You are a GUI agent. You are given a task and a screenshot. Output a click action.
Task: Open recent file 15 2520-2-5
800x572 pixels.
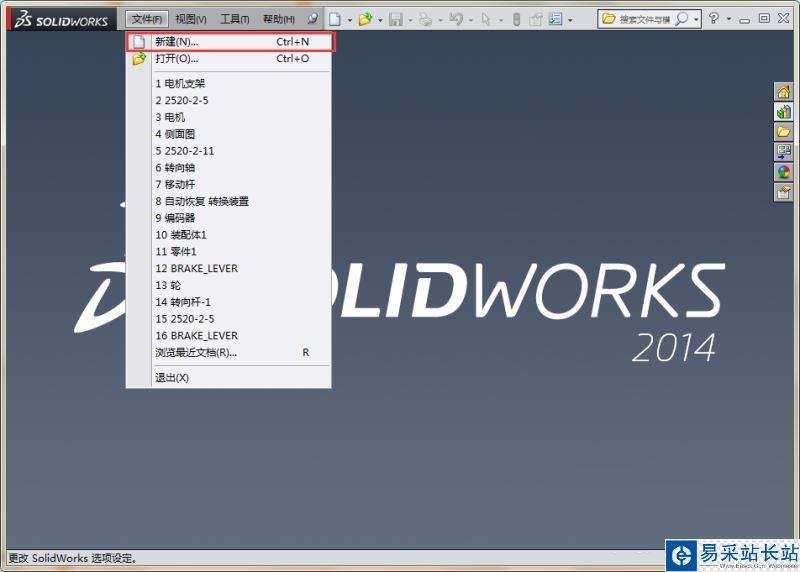point(229,319)
